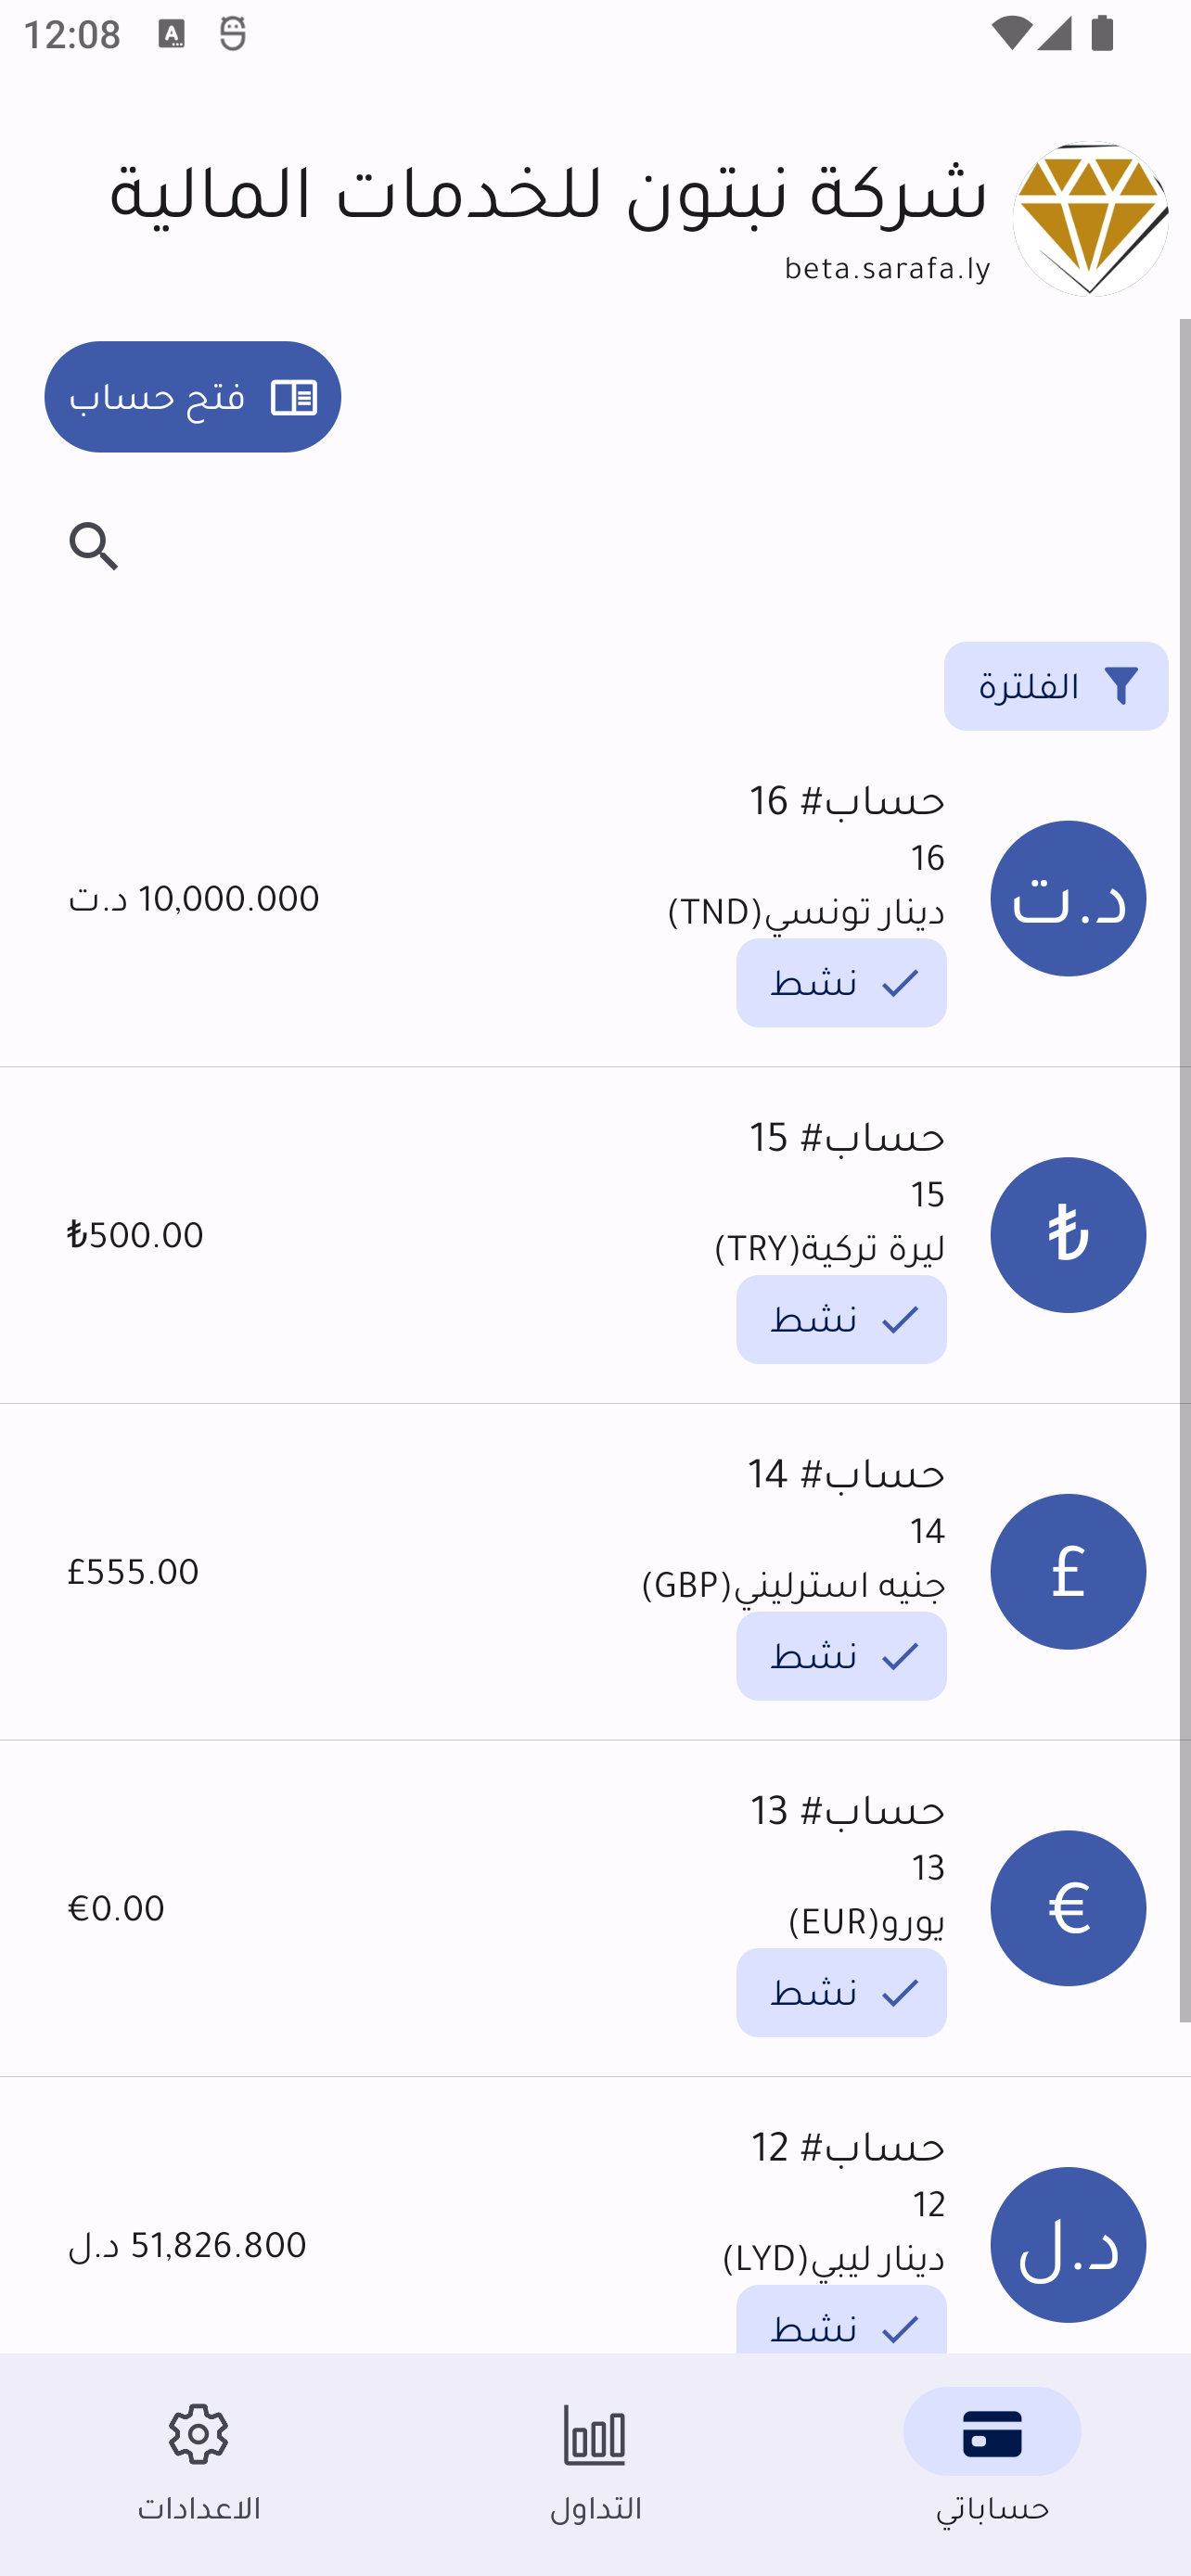Viewport: 1191px width, 2576px height.
Task: Switch to the الاعدادات settings tab
Action: click(x=199, y=2462)
